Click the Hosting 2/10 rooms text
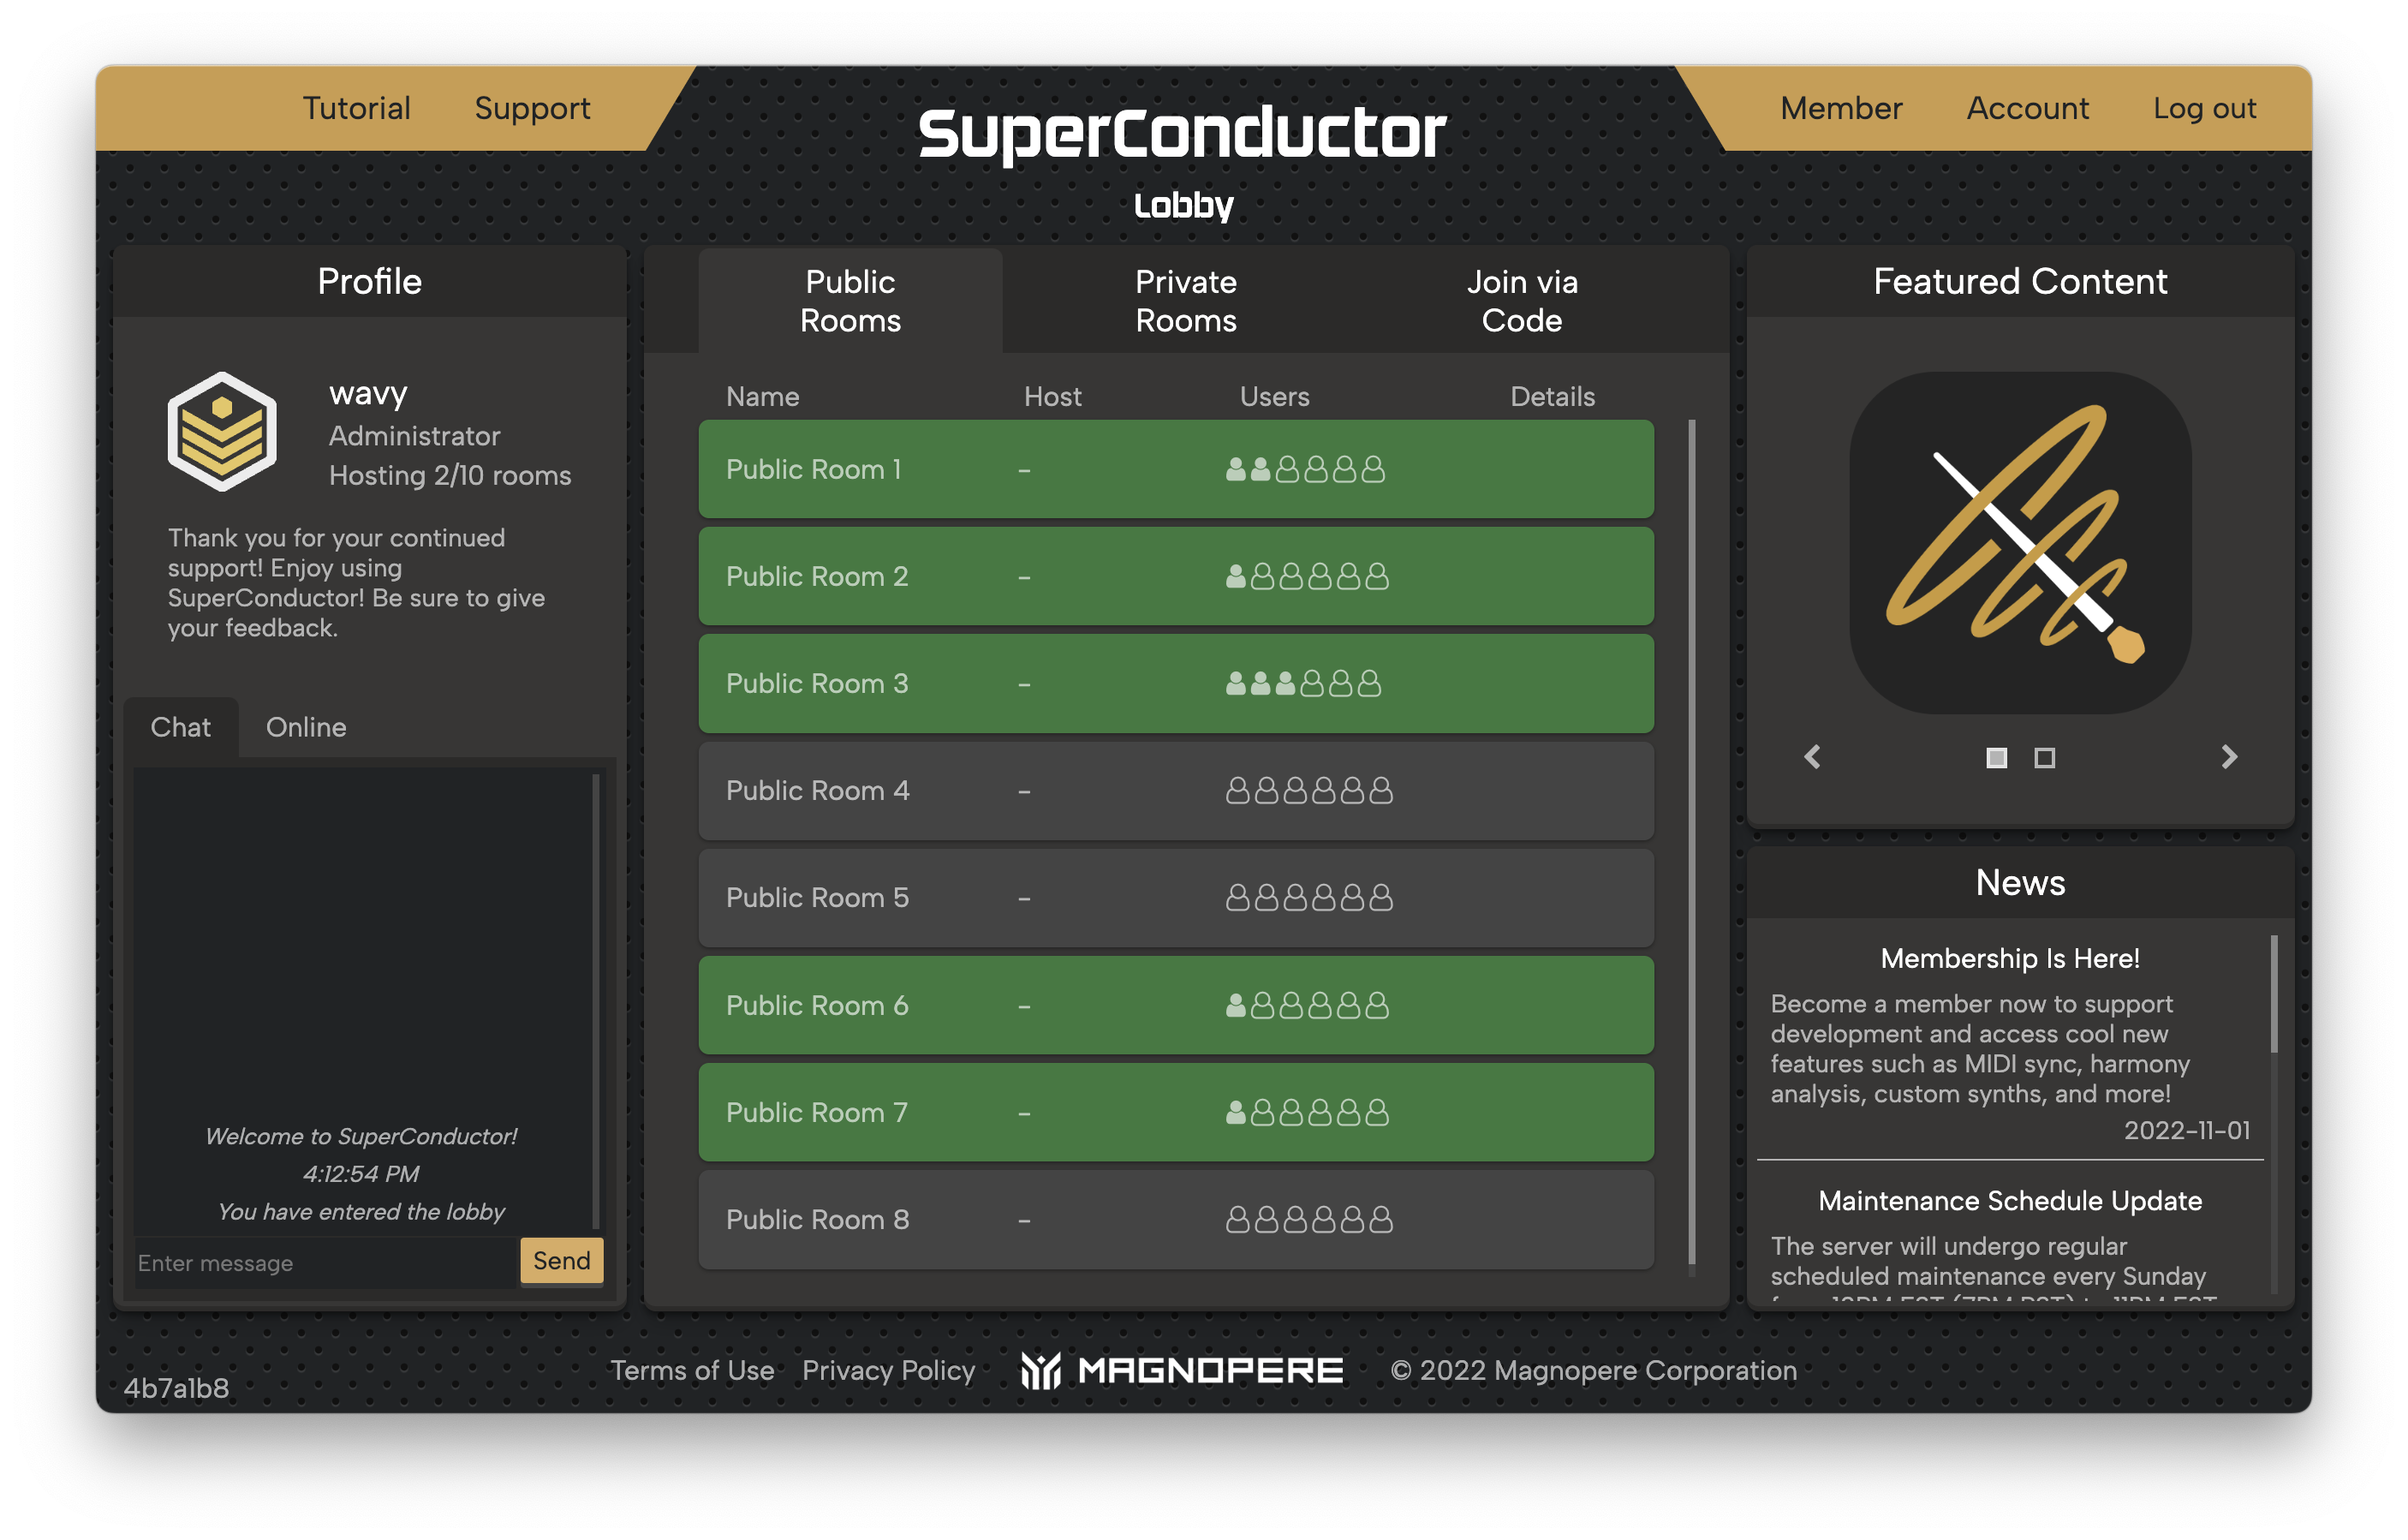 click(x=450, y=475)
